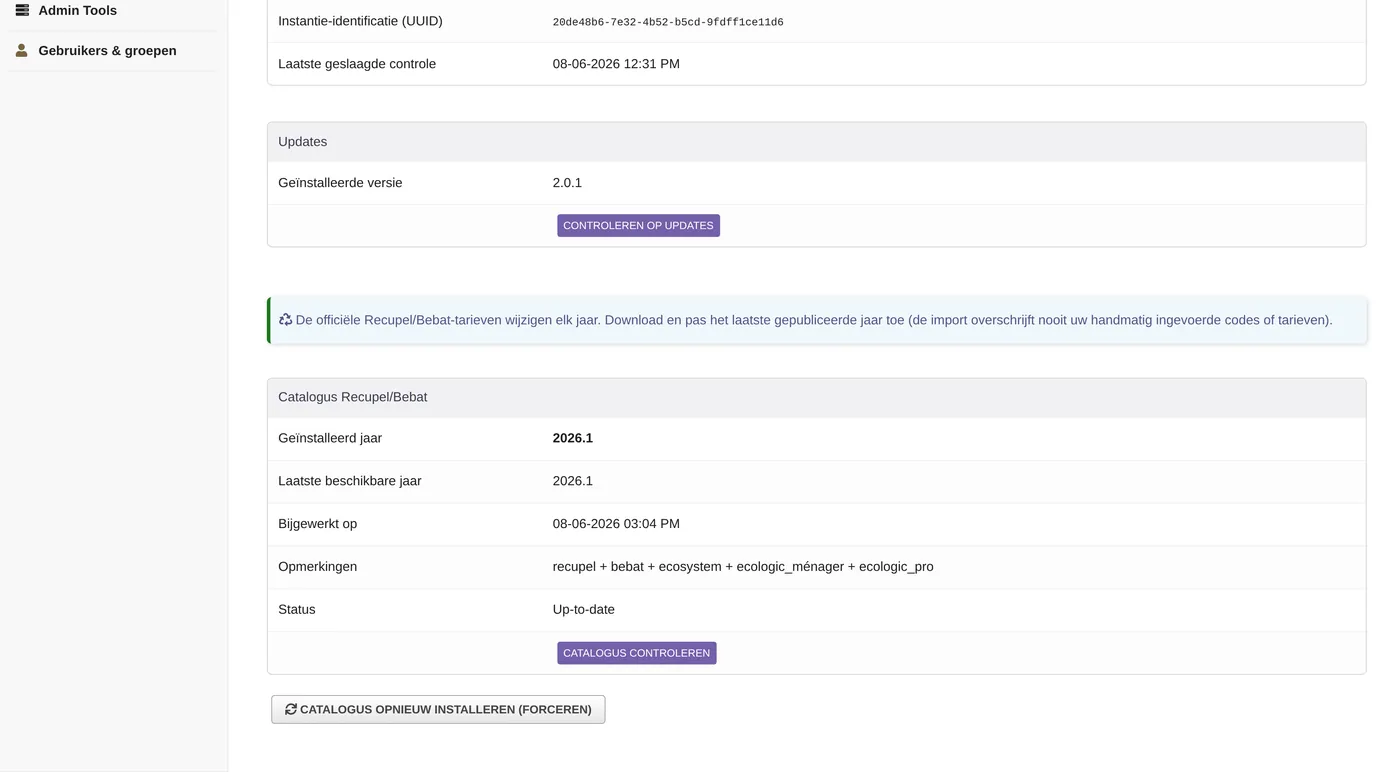1400x772 pixels.
Task: Click the Laatste geslaagde controle label
Action: [357, 64]
